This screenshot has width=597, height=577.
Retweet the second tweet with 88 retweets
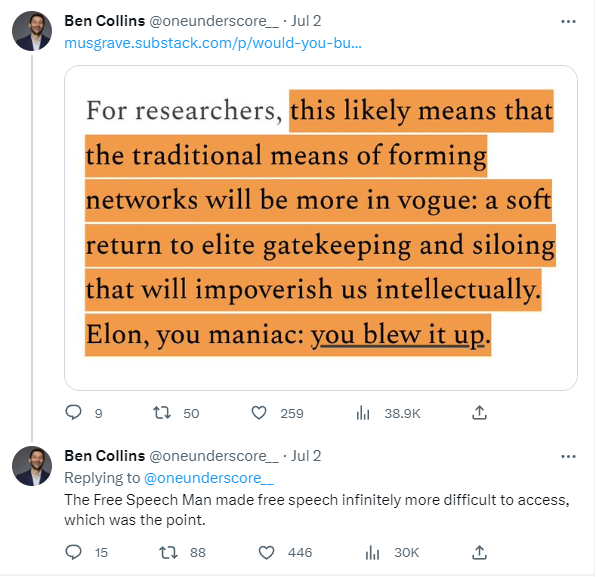point(168,552)
